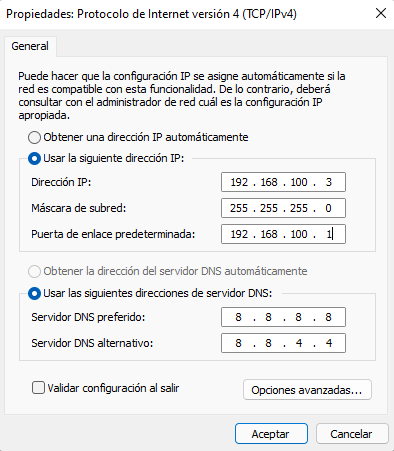Click first octet of Dirección IP field
The height and width of the screenshot is (451, 394).
tap(239, 182)
